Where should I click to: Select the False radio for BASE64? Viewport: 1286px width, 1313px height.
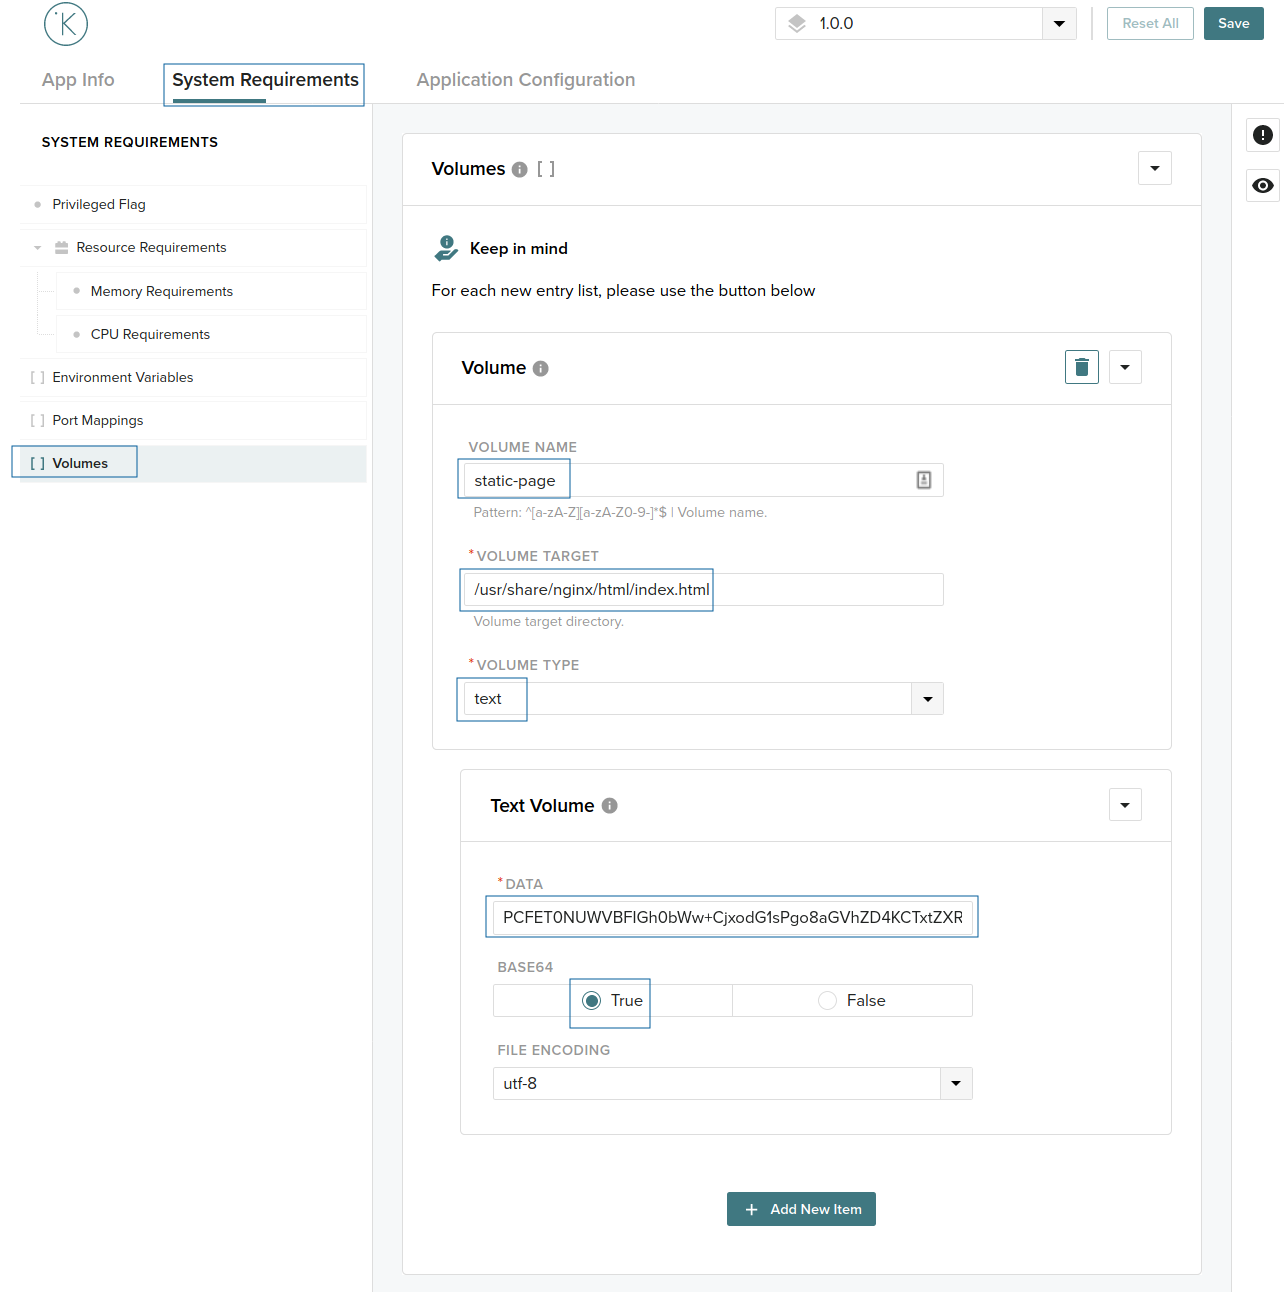pos(827,1000)
